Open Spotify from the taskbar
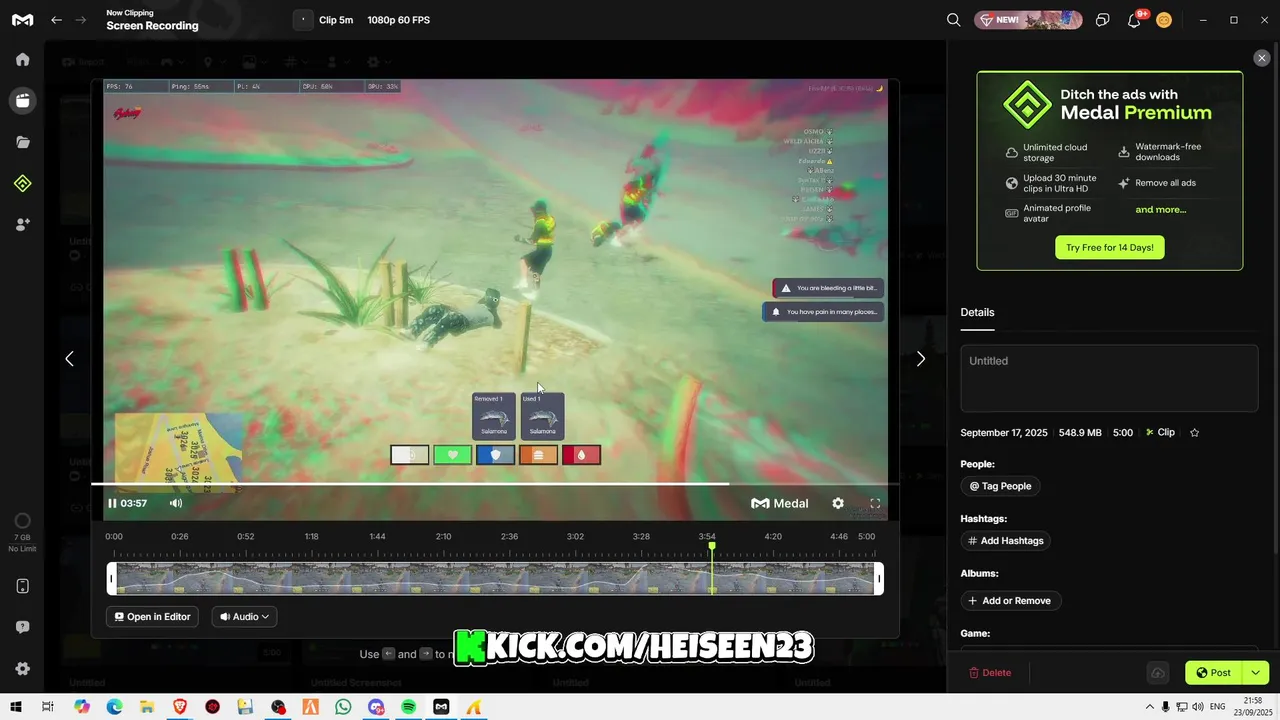 click(409, 707)
